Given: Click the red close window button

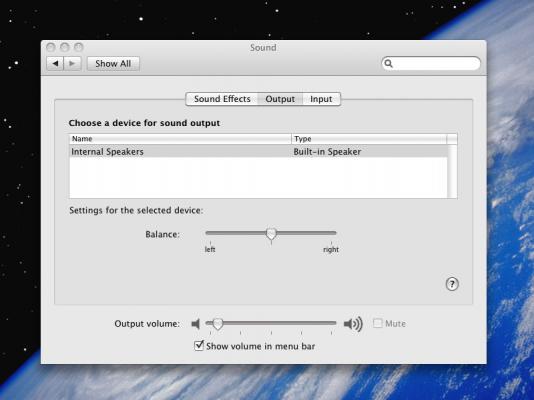Looking at the screenshot, I should (x=51, y=47).
